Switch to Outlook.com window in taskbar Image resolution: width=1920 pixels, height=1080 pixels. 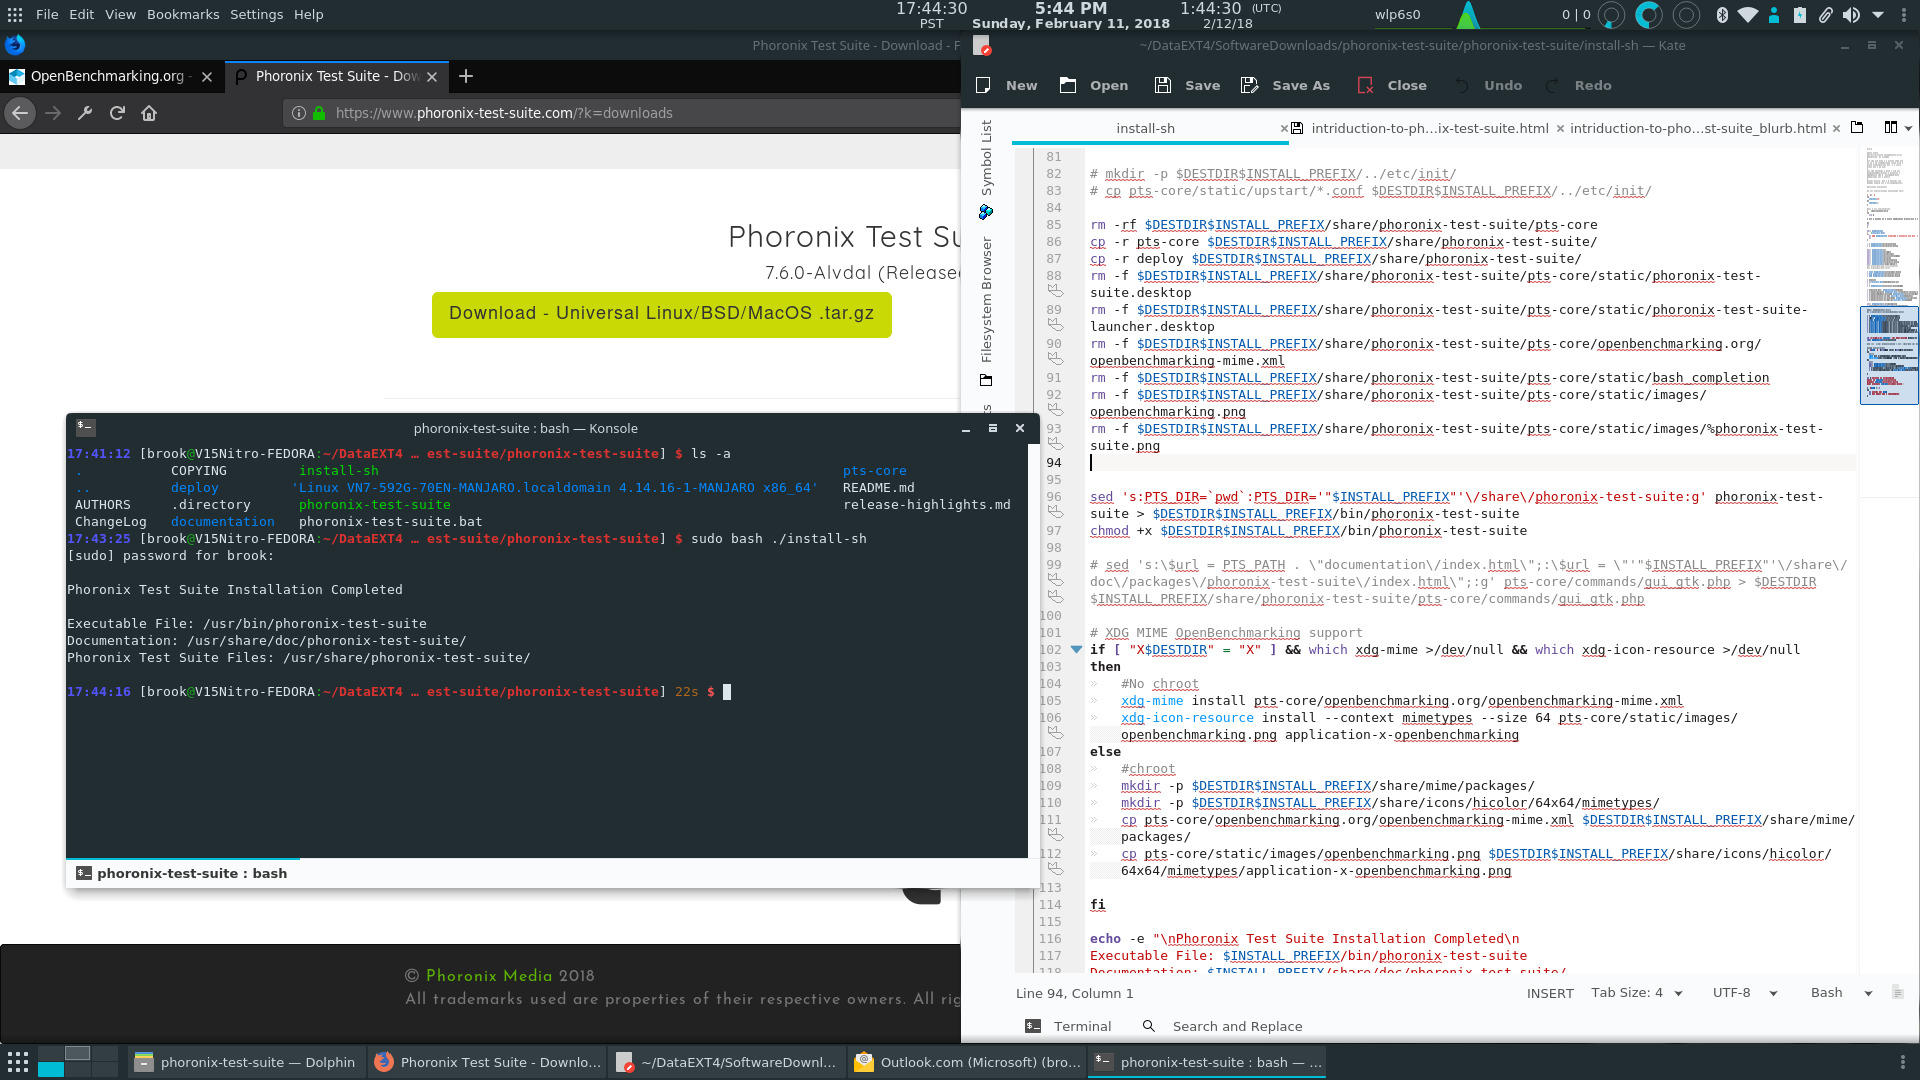(967, 1062)
